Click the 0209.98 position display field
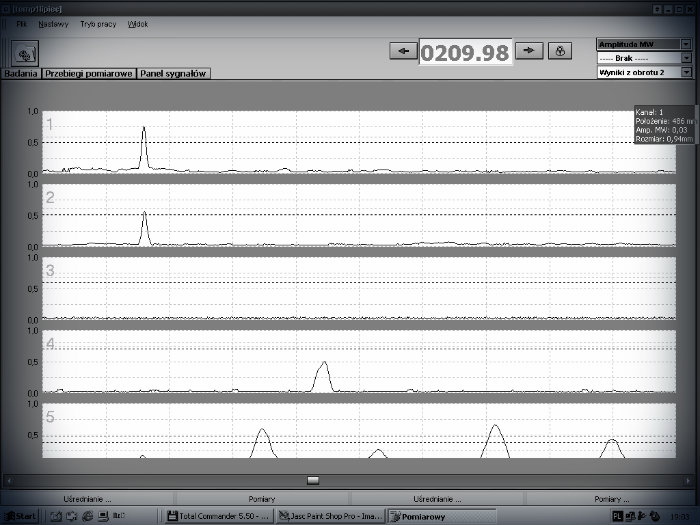 pyautogui.click(x=464, y=53)
